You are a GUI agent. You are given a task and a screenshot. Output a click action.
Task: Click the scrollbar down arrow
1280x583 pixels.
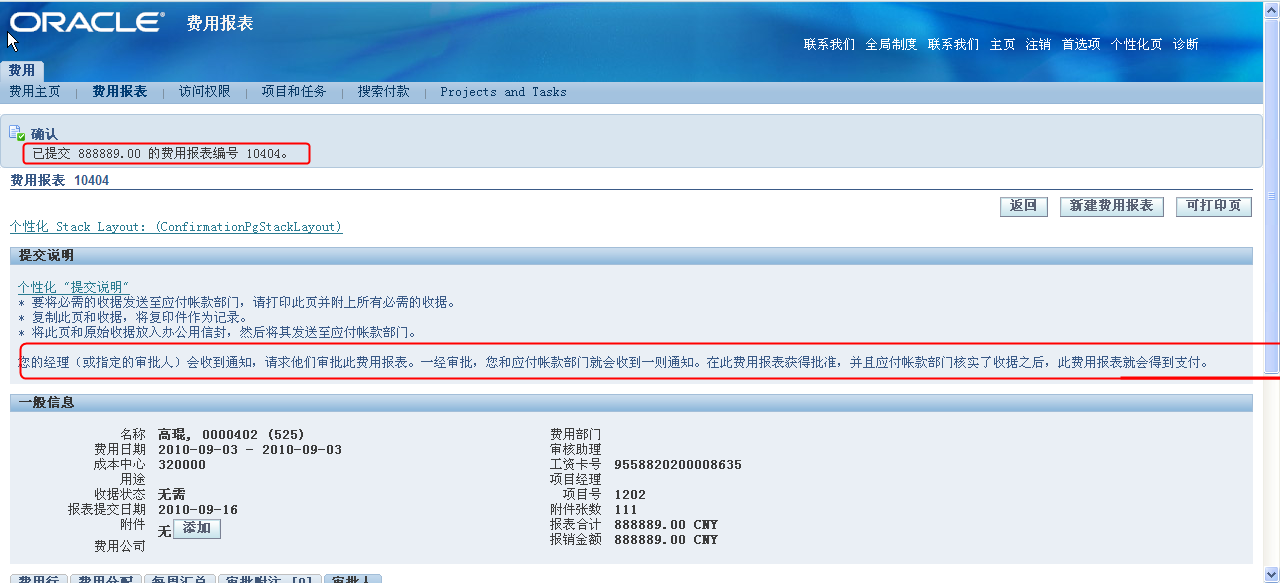pos(1272,575)
